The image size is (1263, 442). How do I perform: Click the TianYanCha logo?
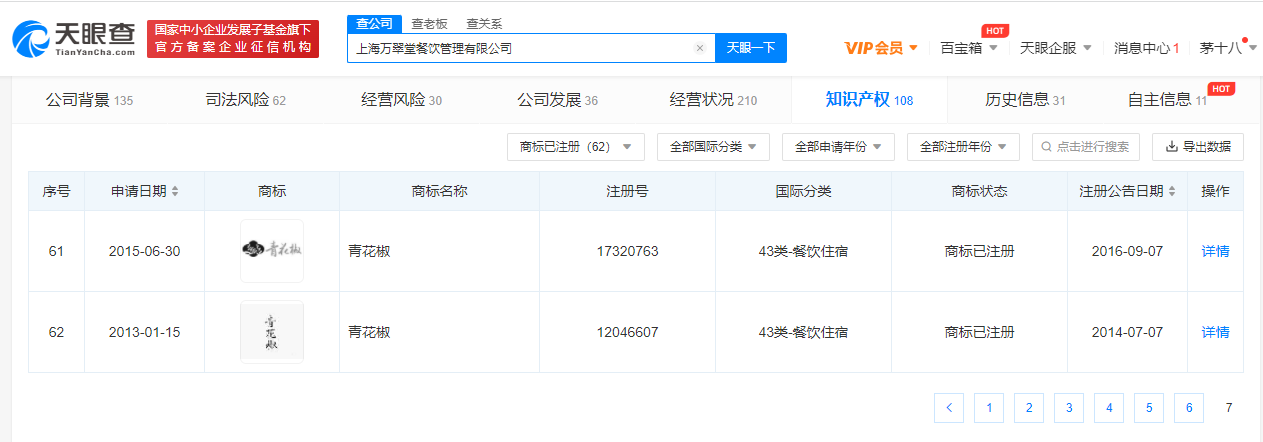tap(74, 38)
